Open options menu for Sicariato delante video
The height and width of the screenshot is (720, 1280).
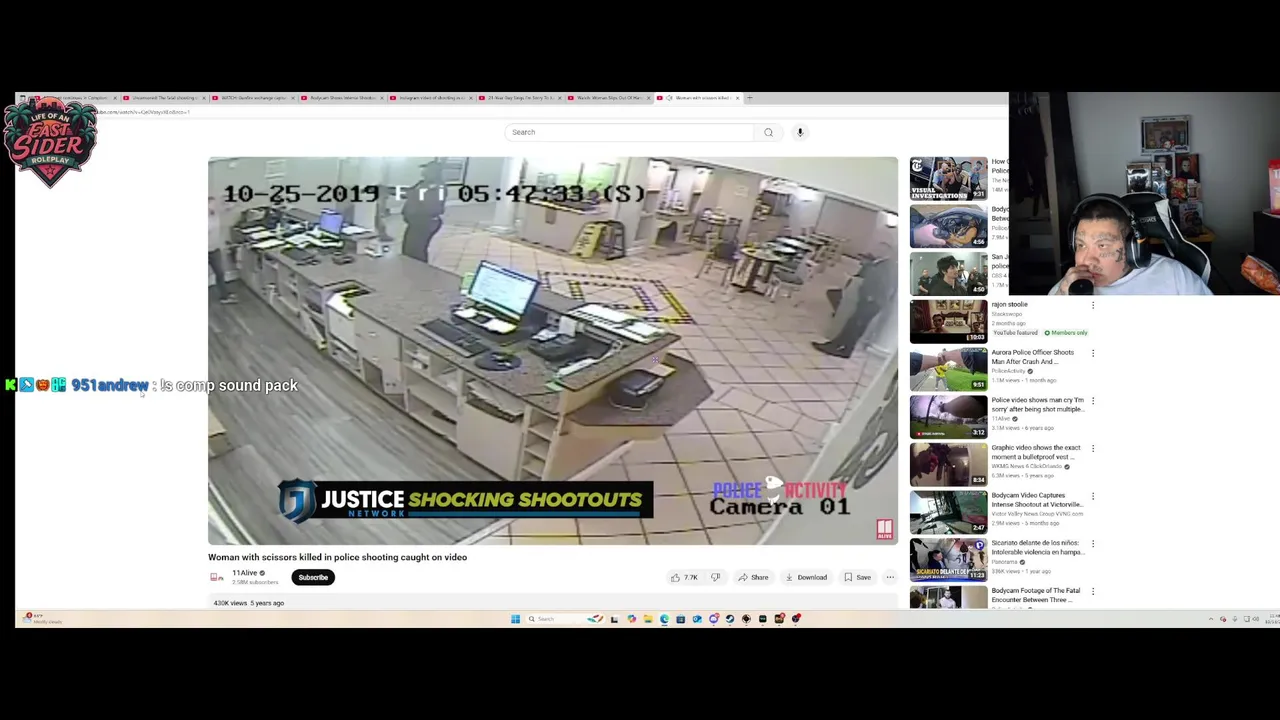tap(1093, 544)
